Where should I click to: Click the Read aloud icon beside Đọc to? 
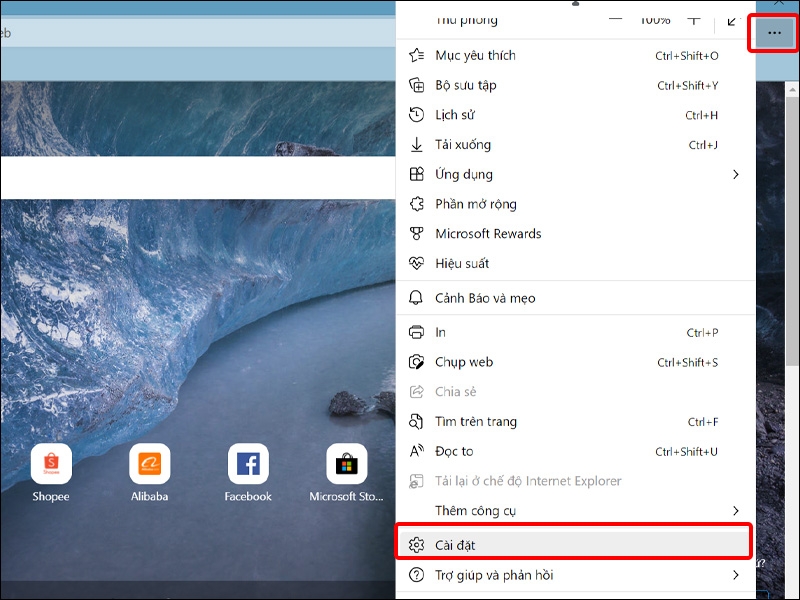416,451
